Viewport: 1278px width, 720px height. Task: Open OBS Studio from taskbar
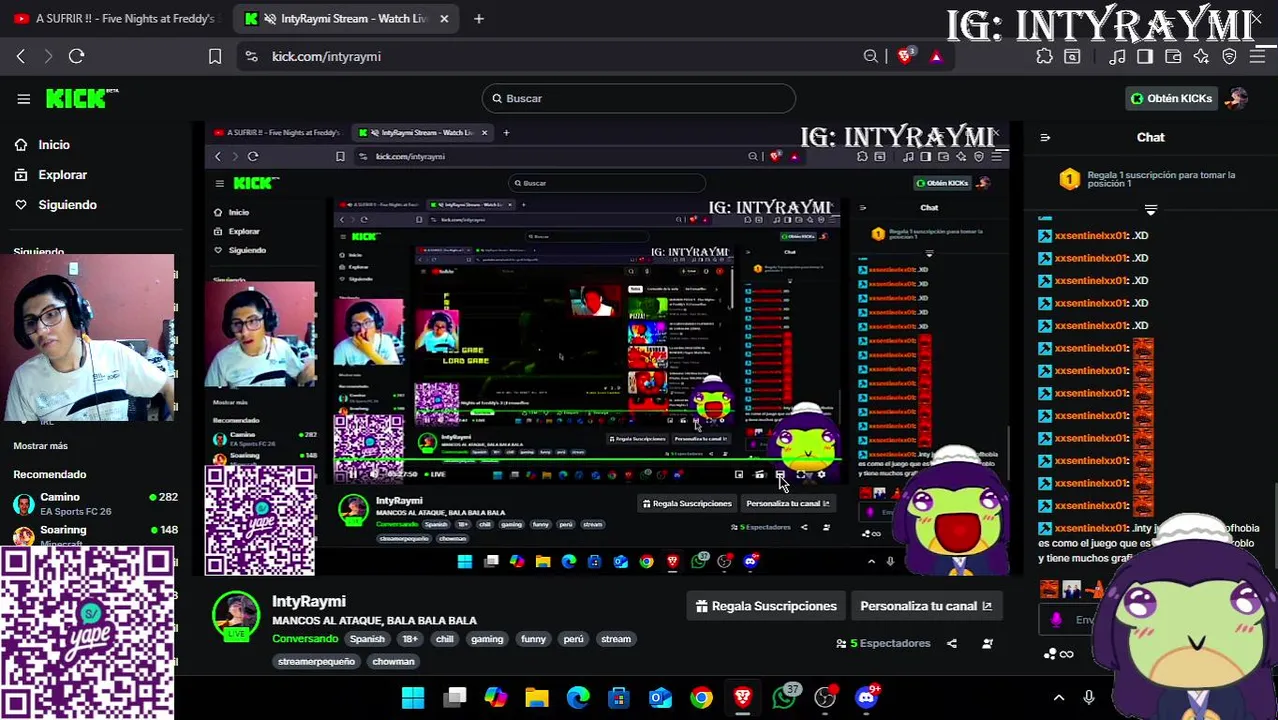[x=825, y=697]
